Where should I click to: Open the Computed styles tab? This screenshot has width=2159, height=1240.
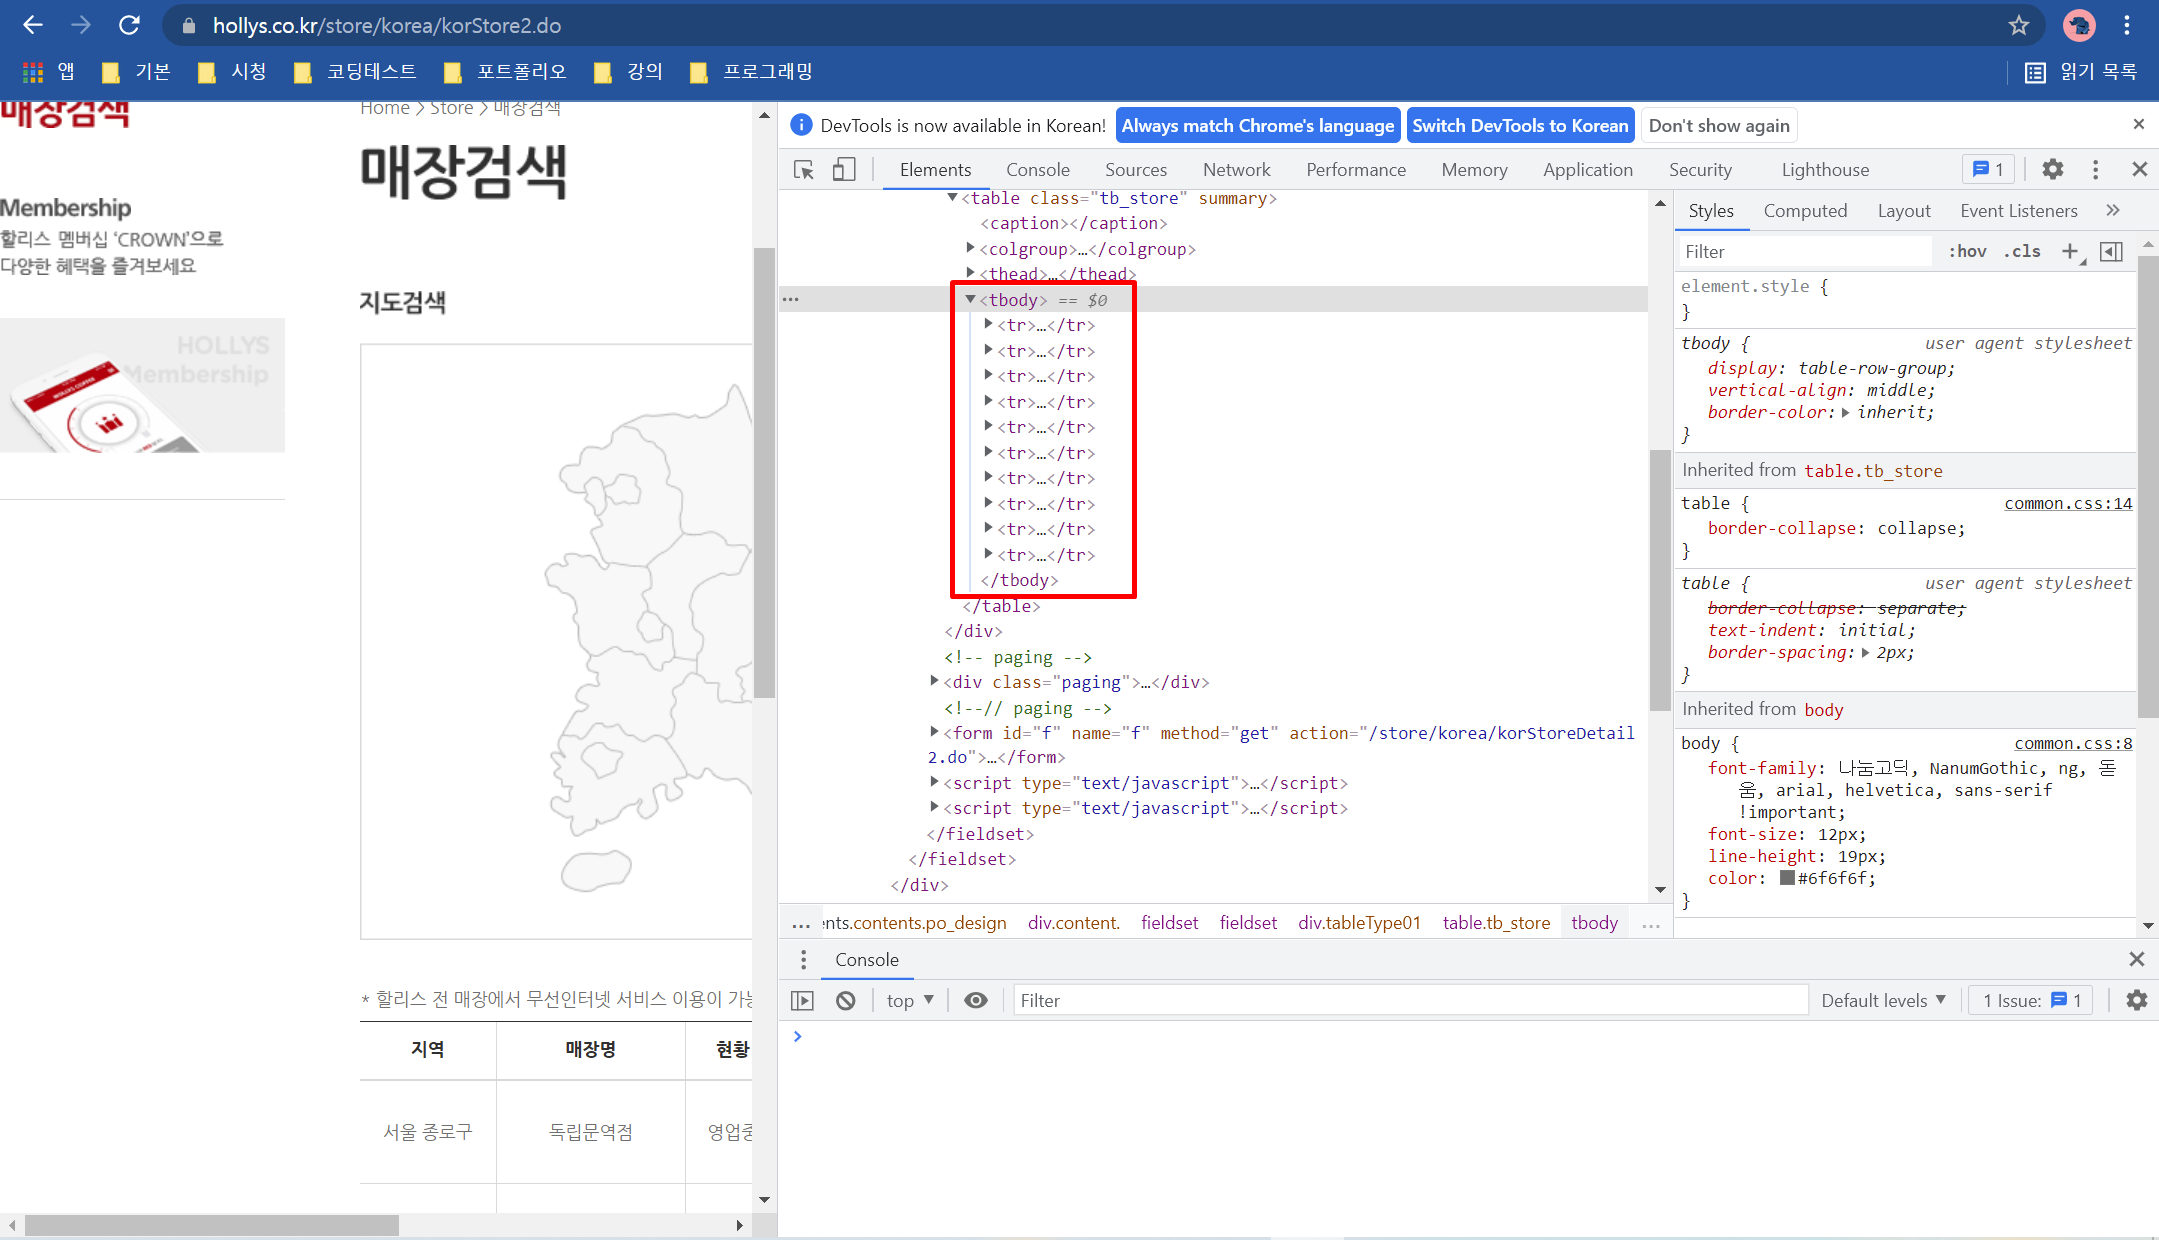tap(1804, 211)
